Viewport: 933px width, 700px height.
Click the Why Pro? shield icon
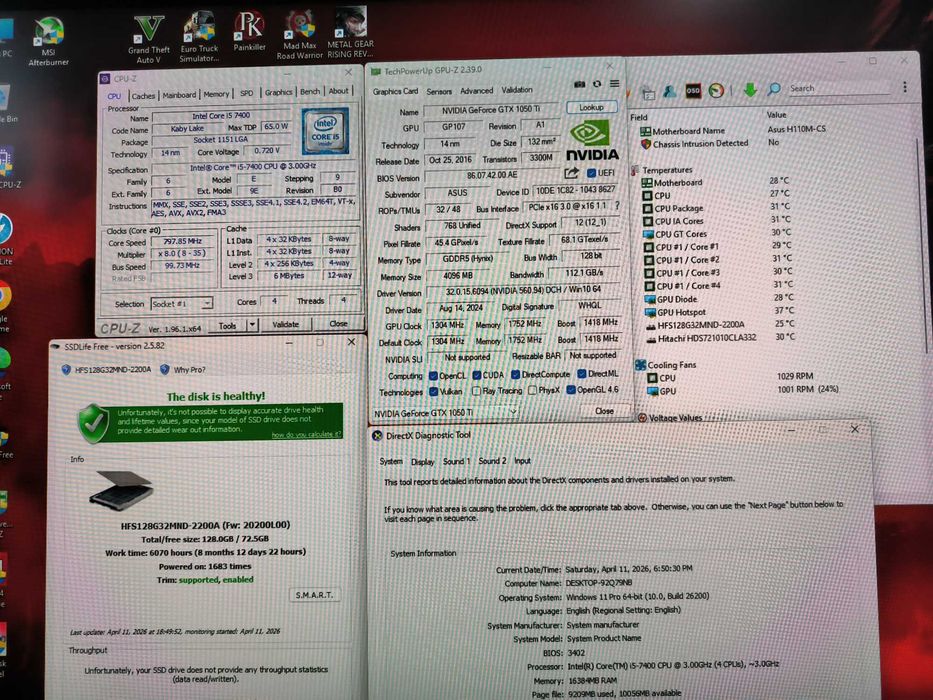[x=165, y=370]
